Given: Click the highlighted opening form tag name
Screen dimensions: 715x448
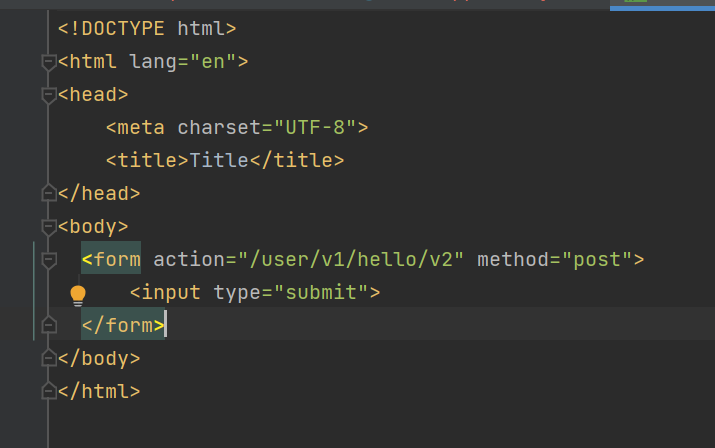Looking at the screenshot, I should 111,260.
